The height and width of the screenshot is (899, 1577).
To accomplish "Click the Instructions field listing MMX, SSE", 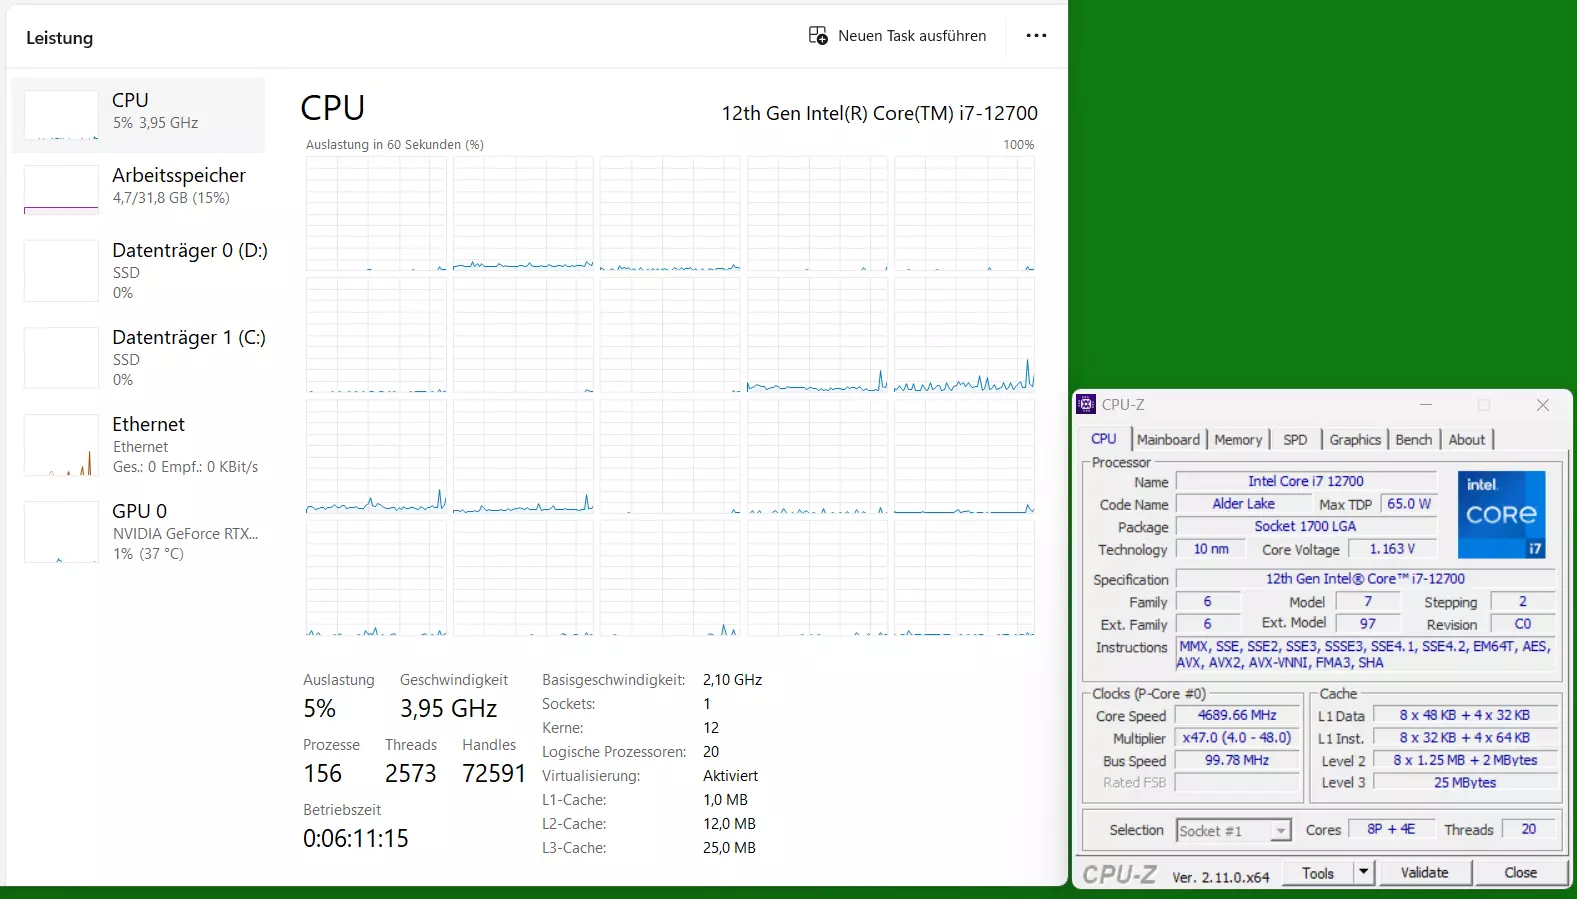I will [x=1365, y=654].
